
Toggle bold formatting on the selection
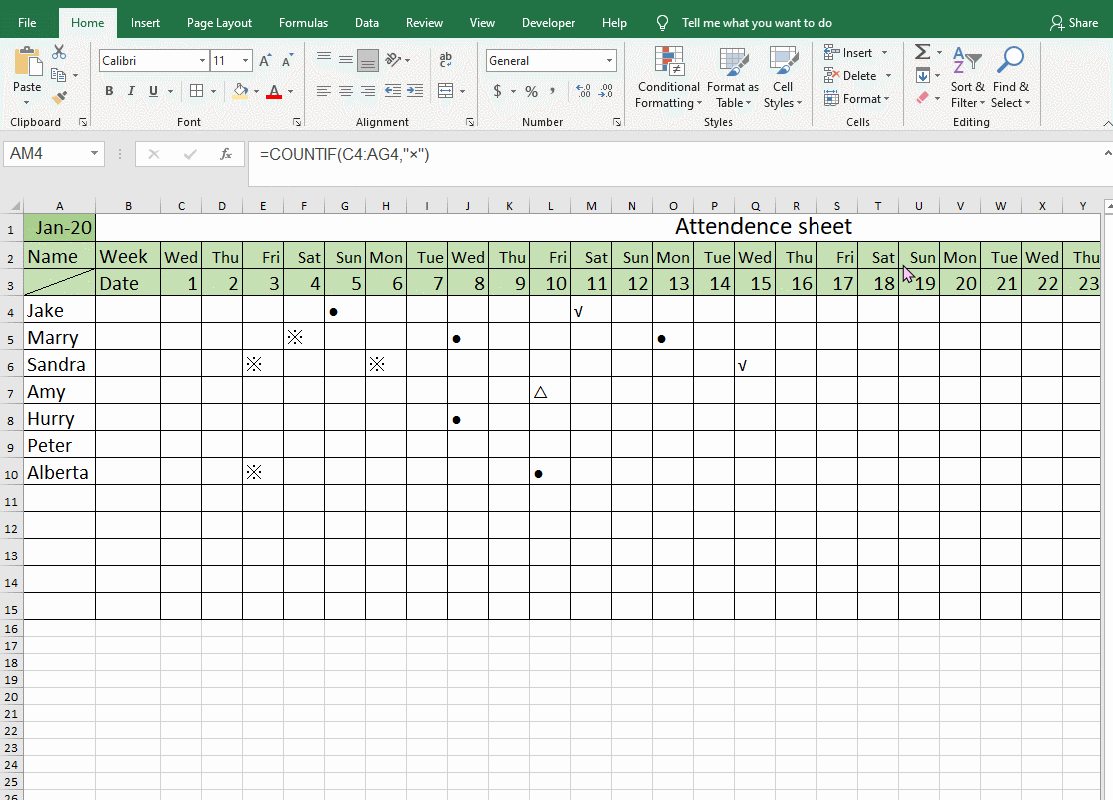[108, 90]
